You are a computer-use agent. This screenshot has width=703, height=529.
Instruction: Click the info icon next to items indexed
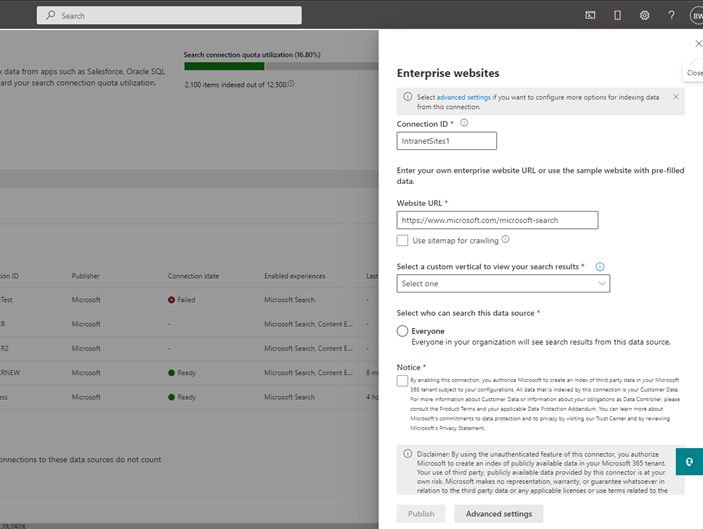point(291,84)
